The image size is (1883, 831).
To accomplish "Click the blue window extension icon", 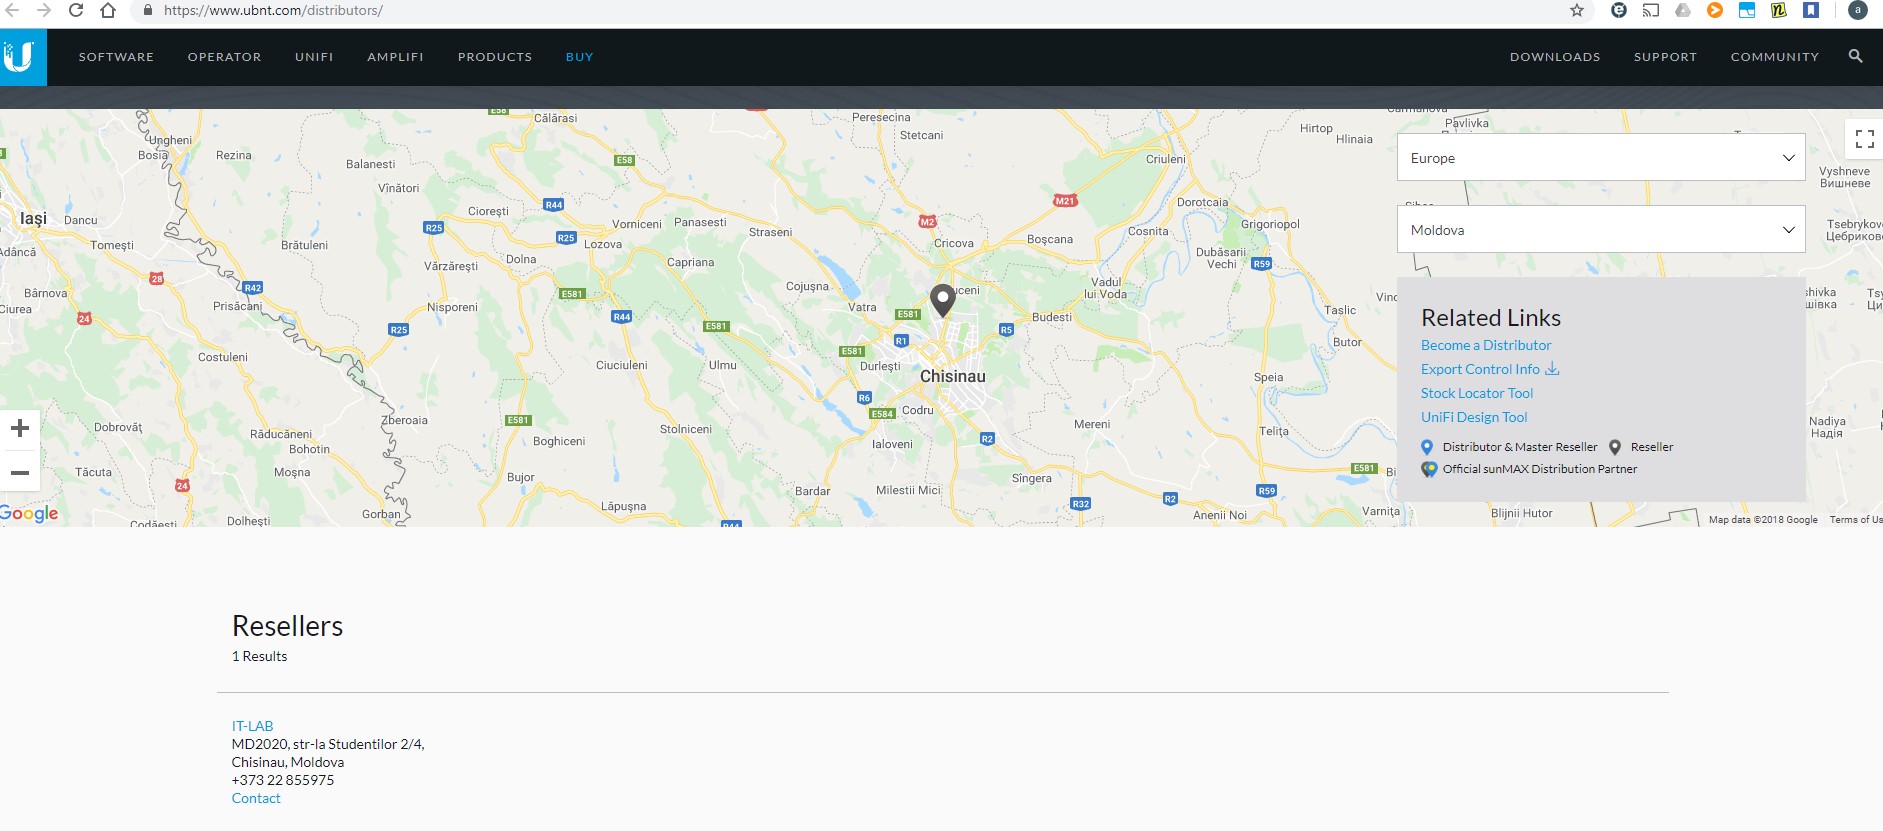I will 1747,11.
